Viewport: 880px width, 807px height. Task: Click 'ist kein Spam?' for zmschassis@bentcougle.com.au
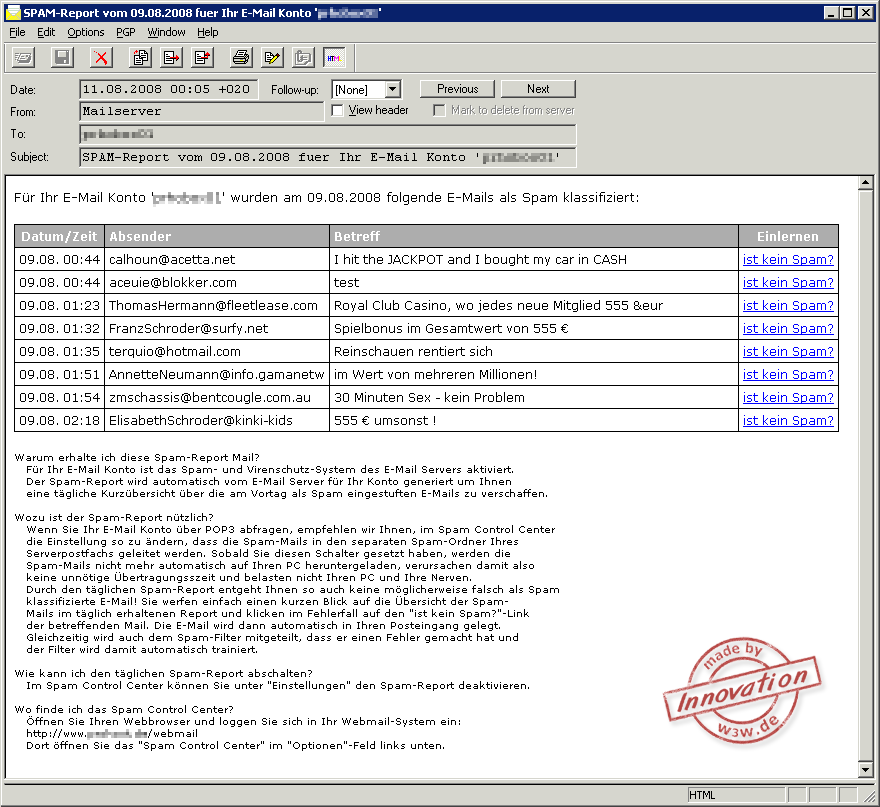pyautogui.click(x=788, y=397)
